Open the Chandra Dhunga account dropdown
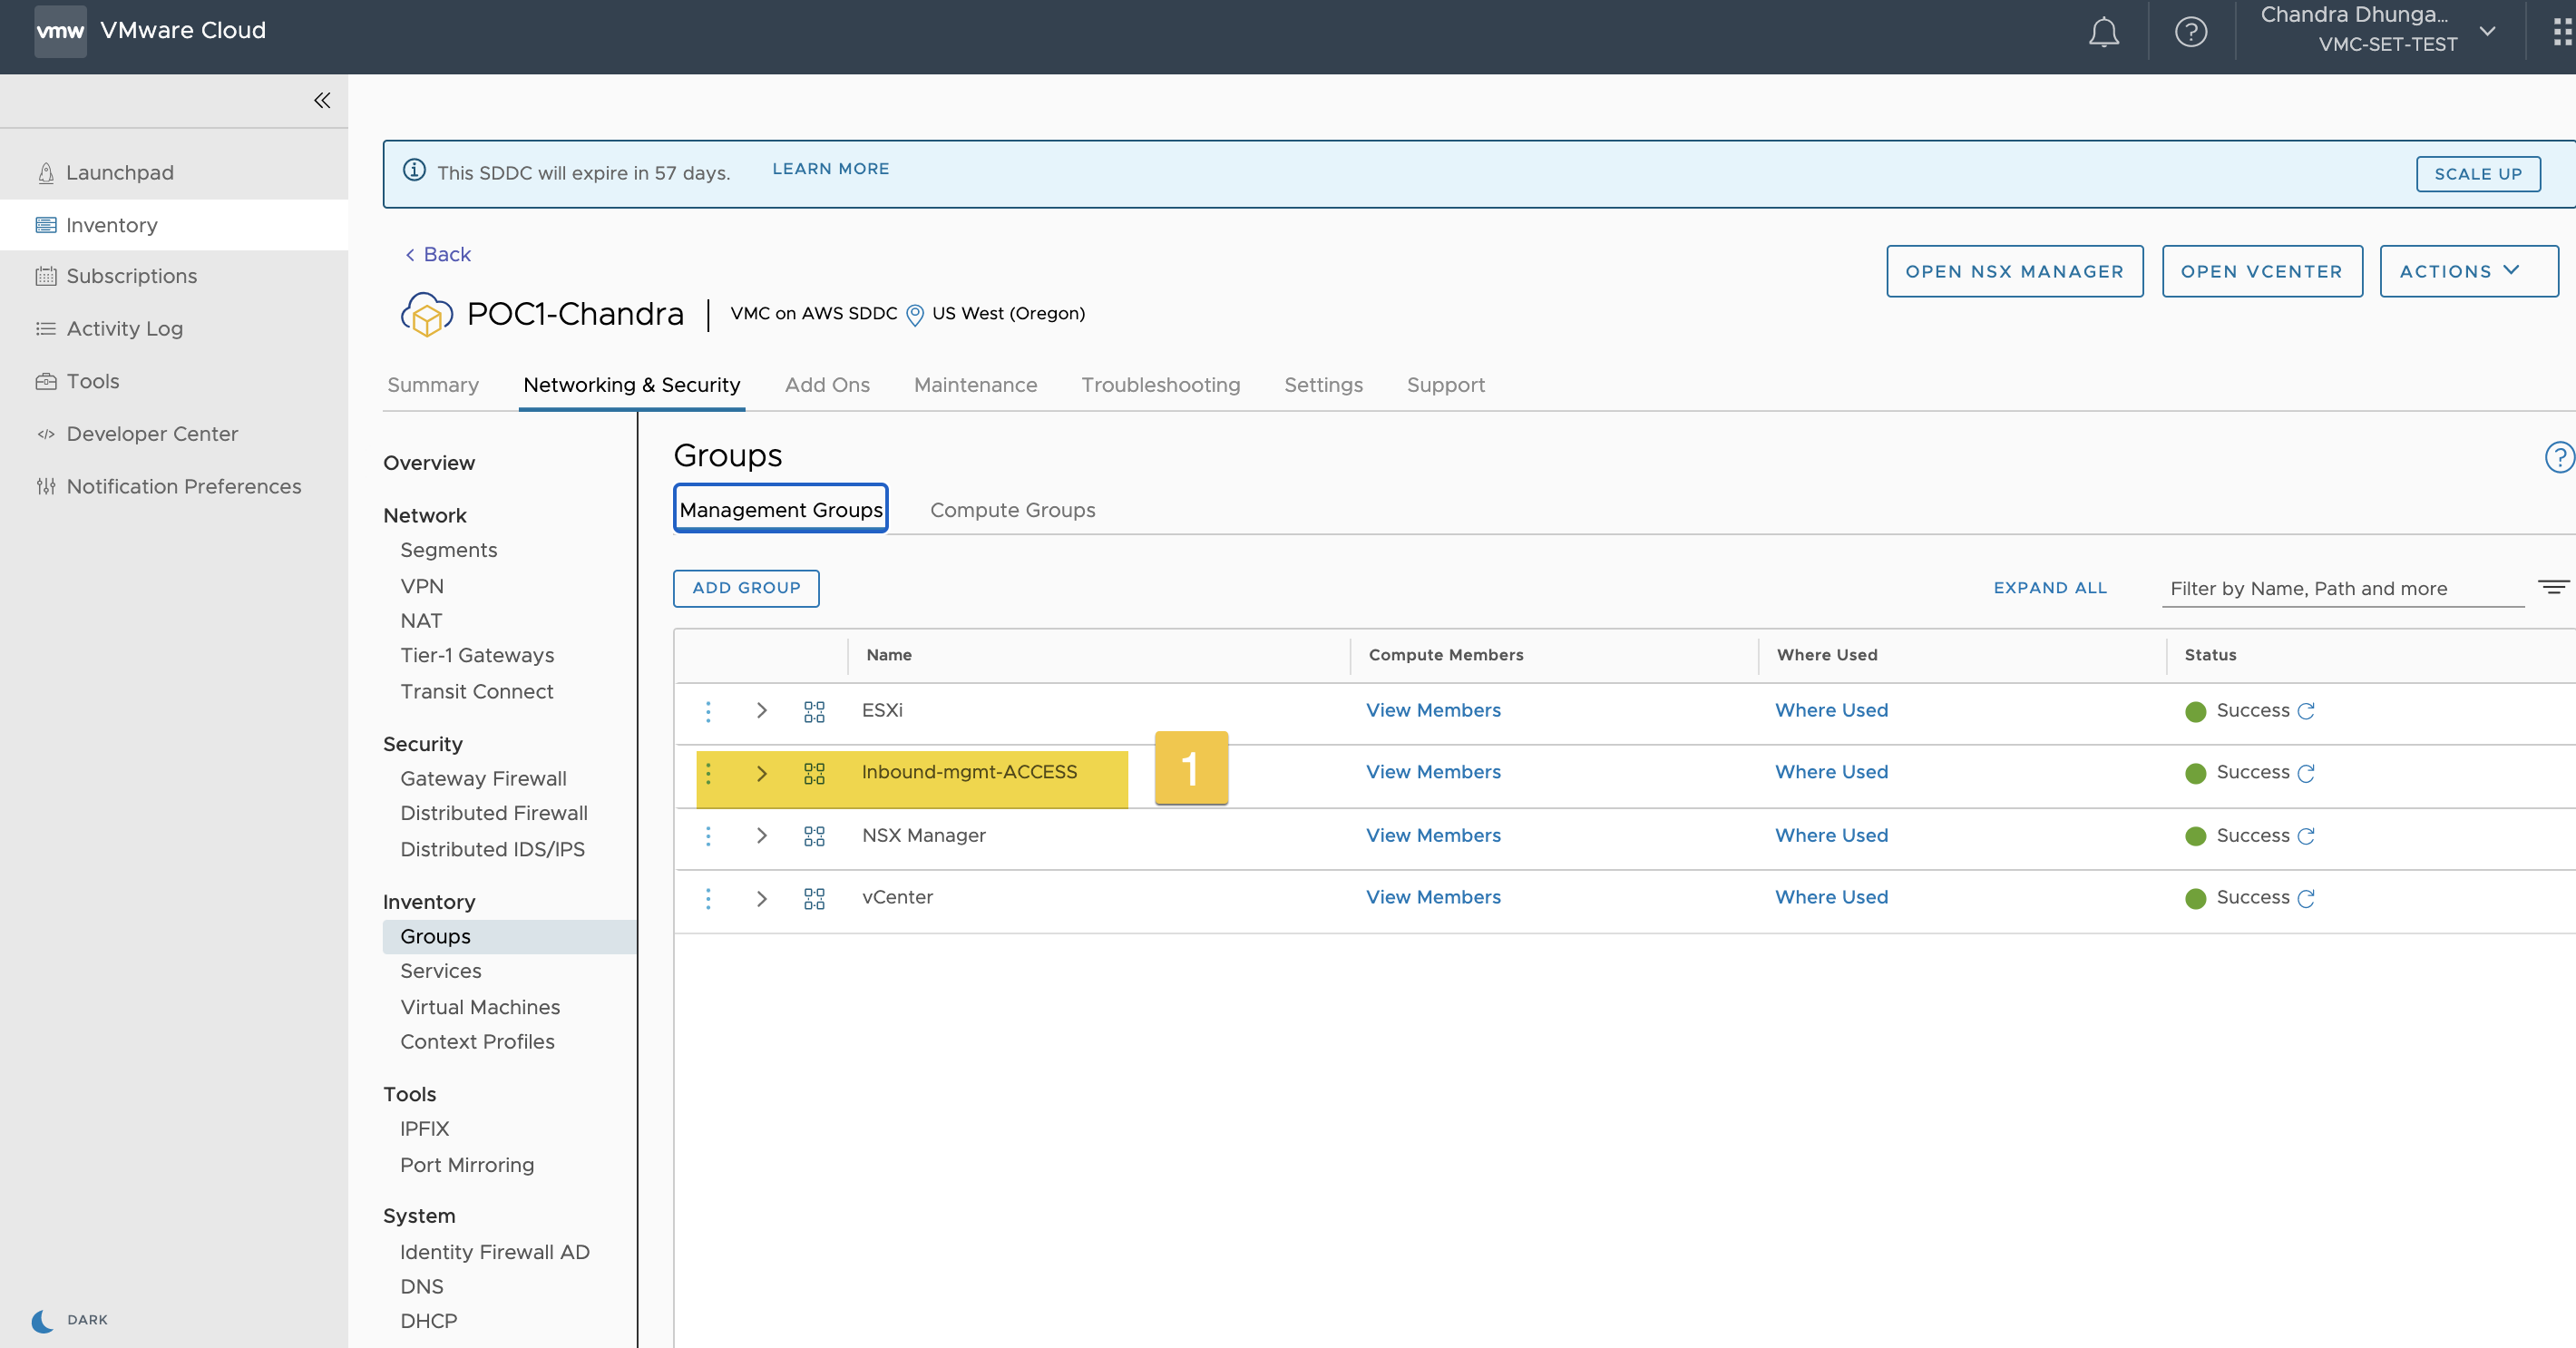This screenshot has width=2576, height=1348. pos(2380,30)
